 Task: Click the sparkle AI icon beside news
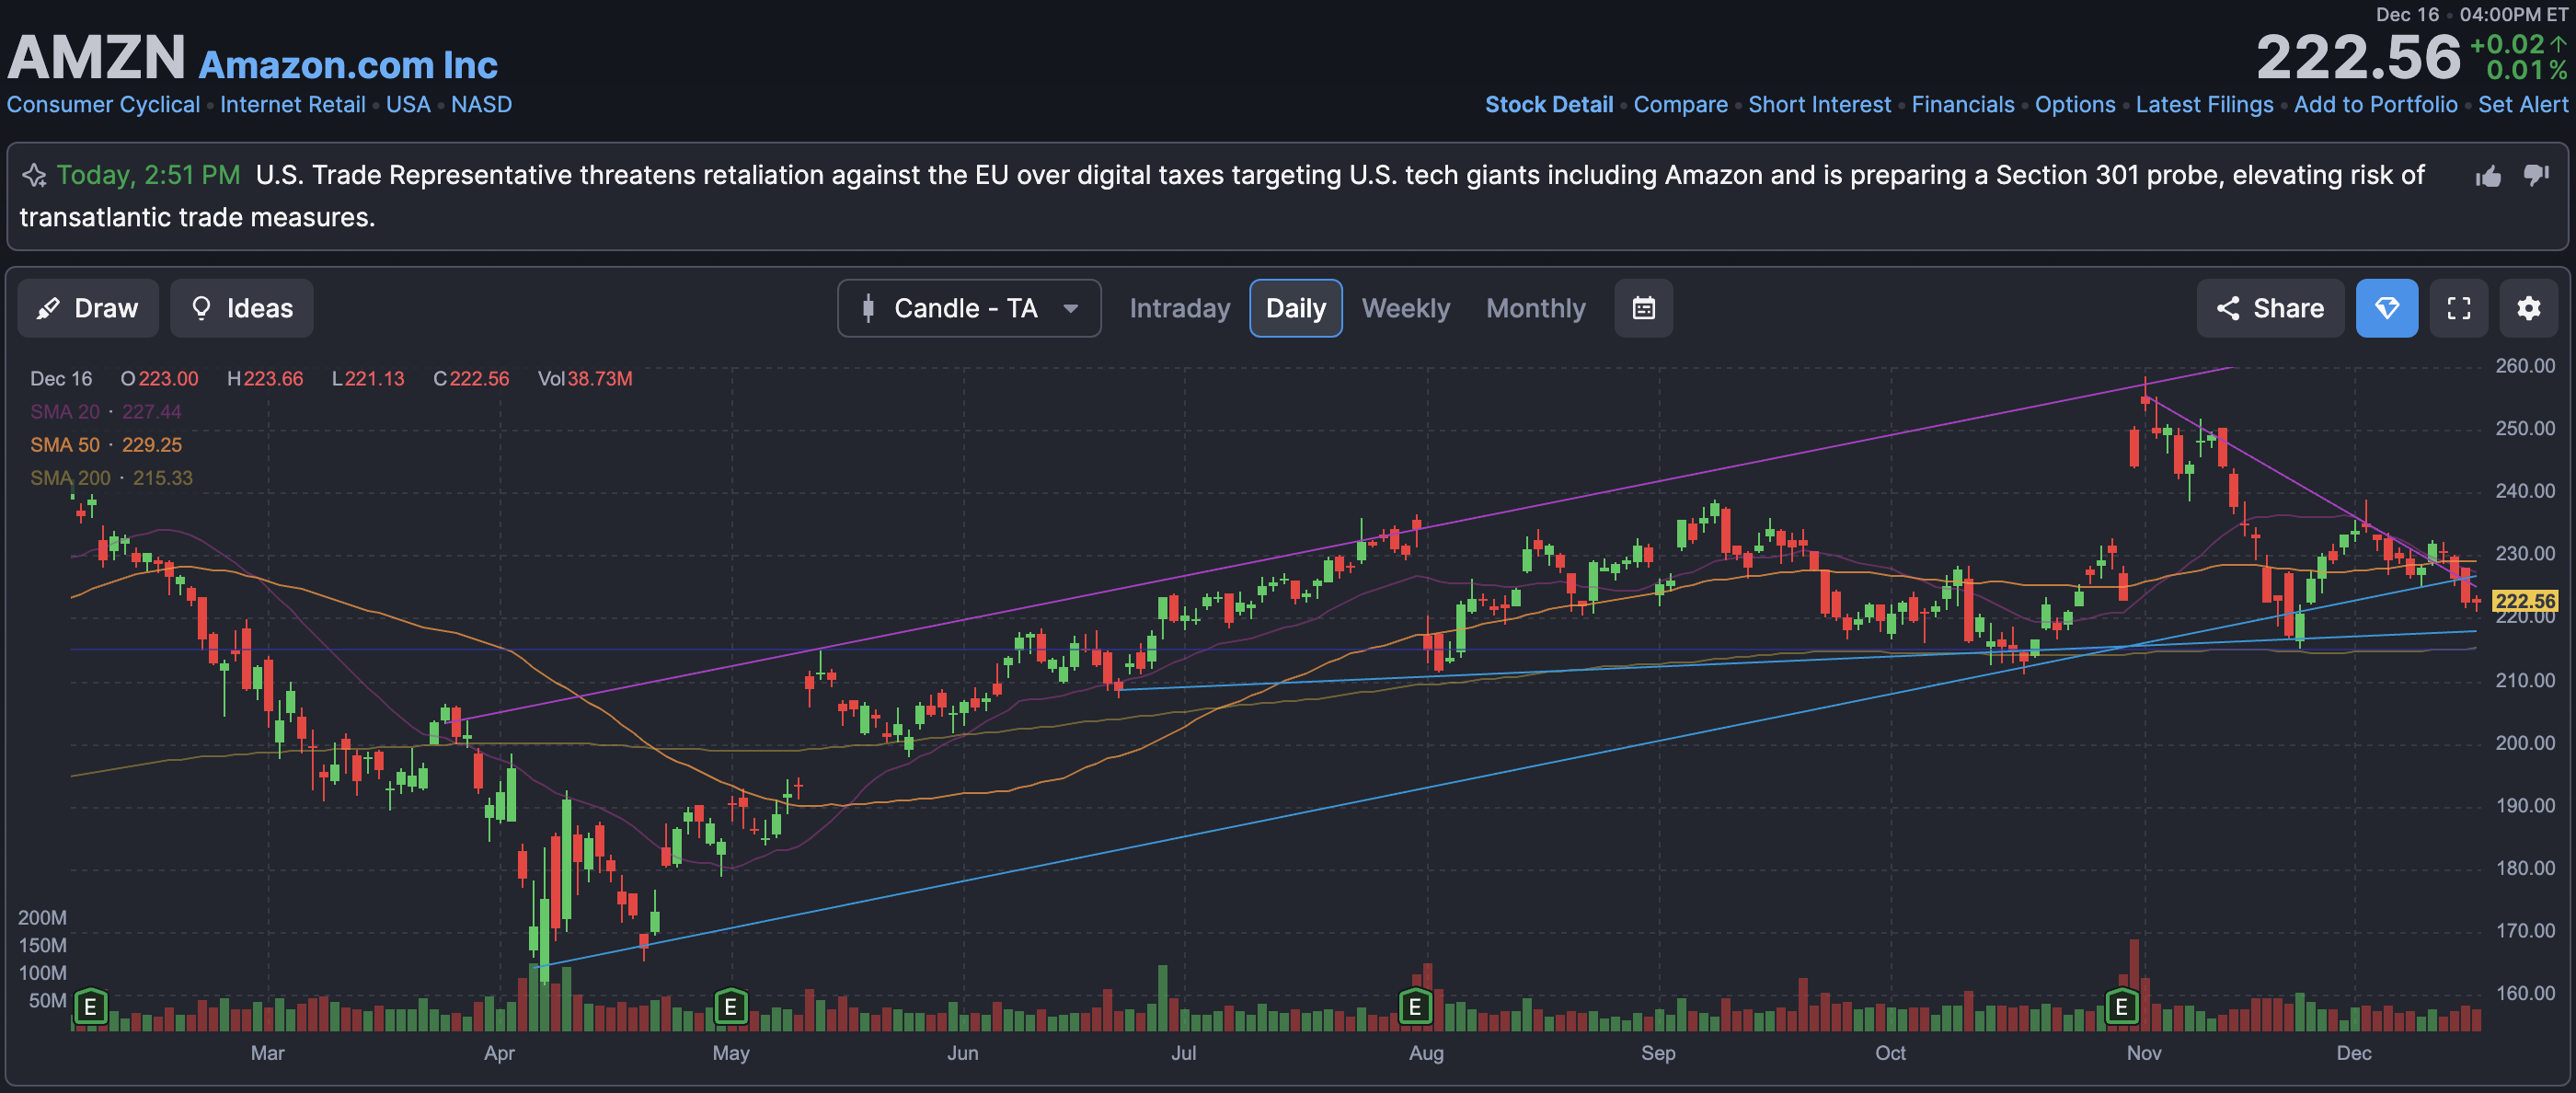point(34,176)
